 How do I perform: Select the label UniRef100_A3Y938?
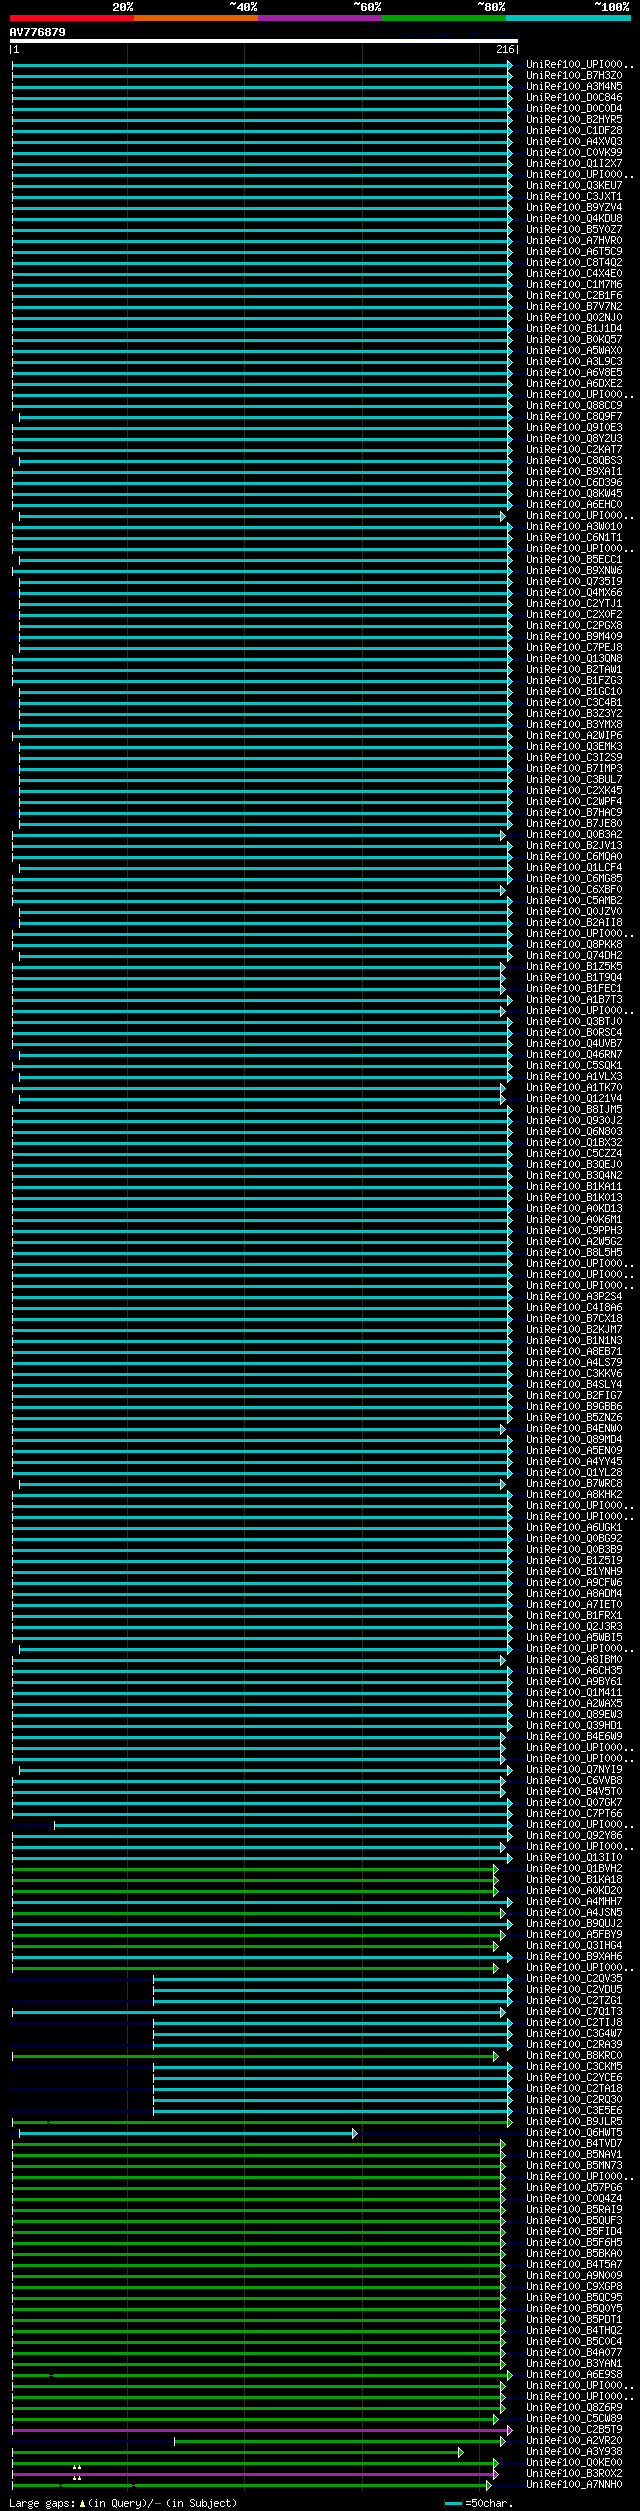pyautogui.click(x=574, y=2451)
